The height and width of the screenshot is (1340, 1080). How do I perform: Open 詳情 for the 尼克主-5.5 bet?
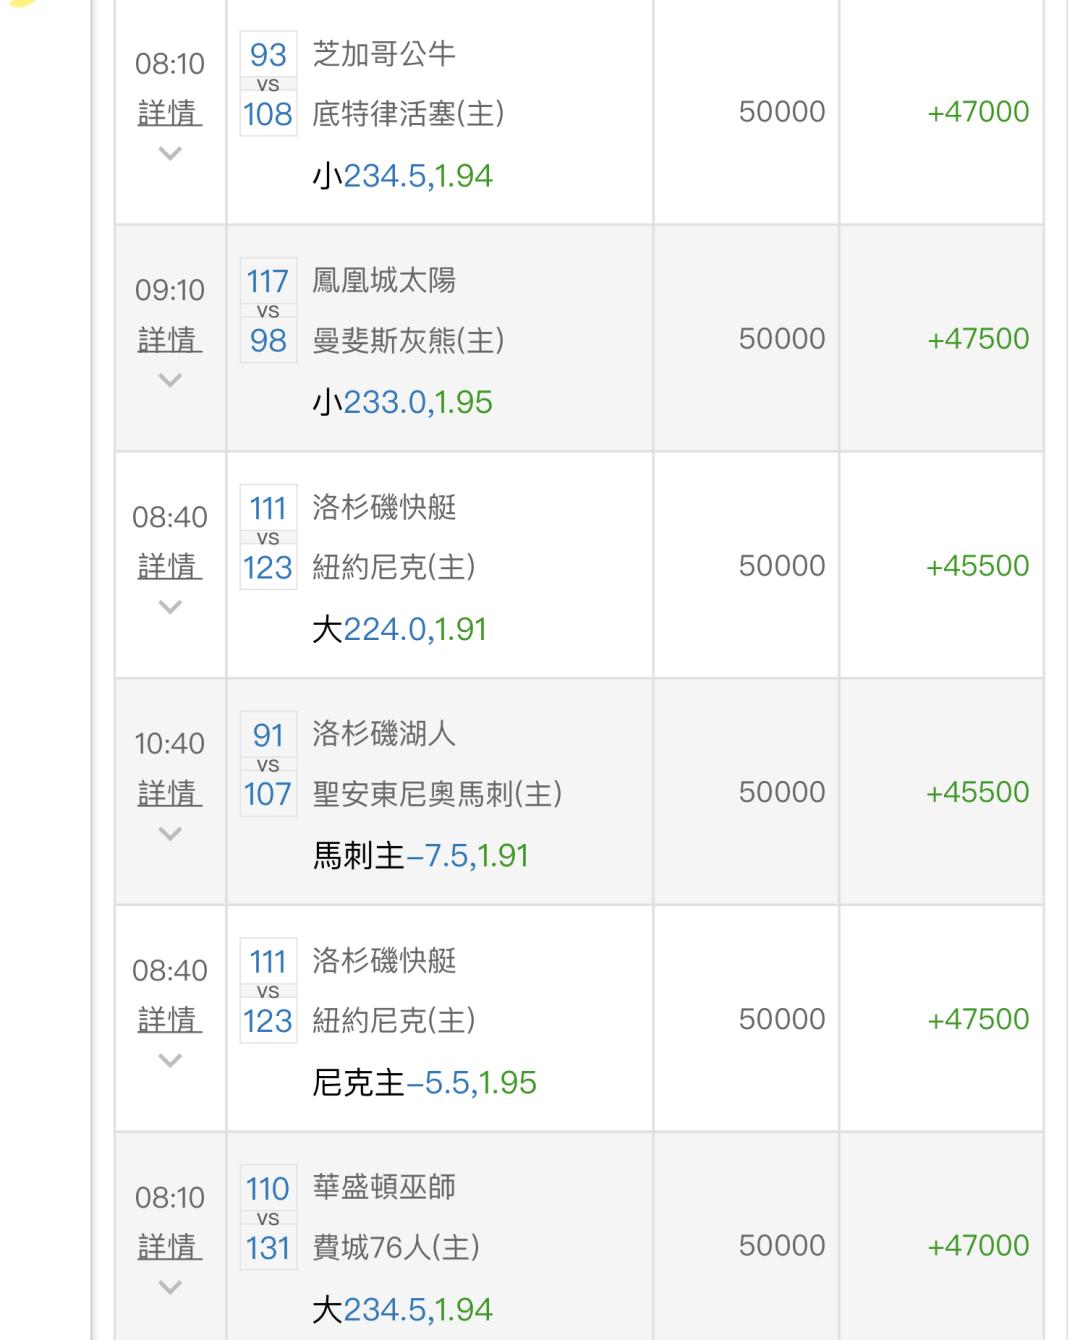tap(170, 1020)
